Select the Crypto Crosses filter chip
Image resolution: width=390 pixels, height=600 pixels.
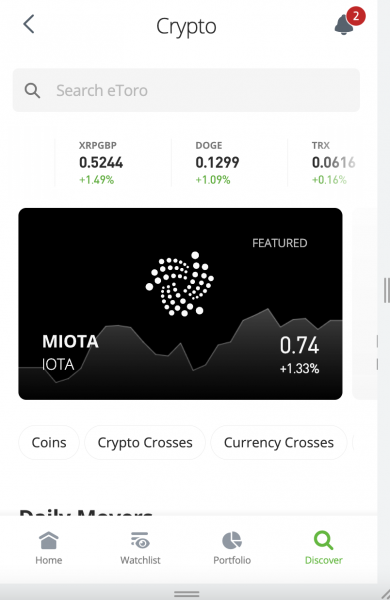(x=145, y=442)
